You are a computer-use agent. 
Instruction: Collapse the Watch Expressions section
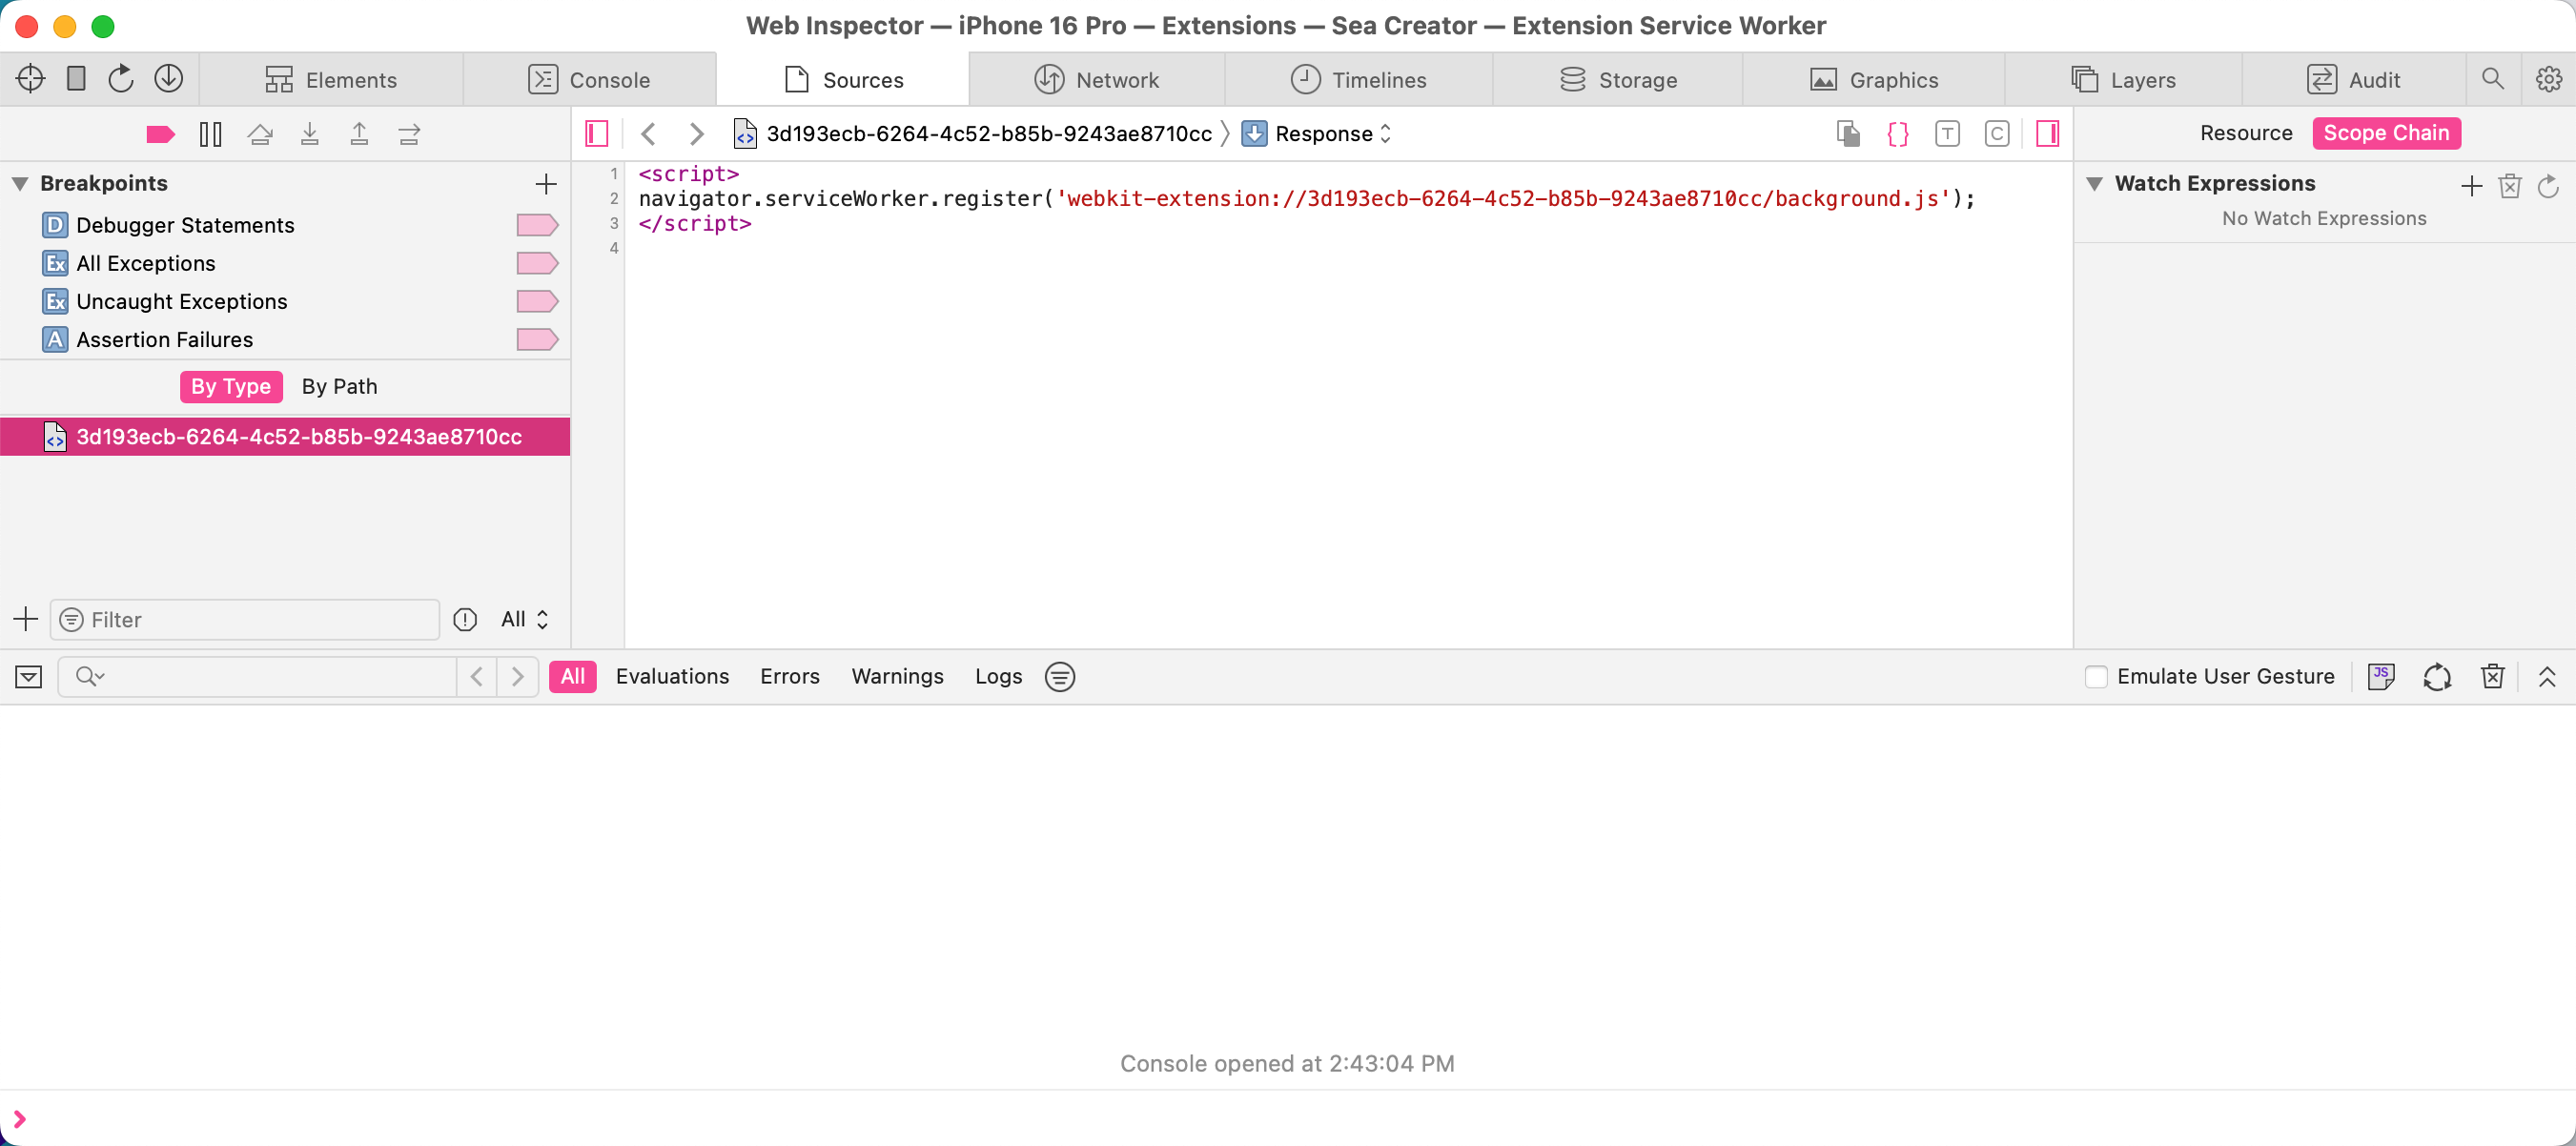point(2094,184)
